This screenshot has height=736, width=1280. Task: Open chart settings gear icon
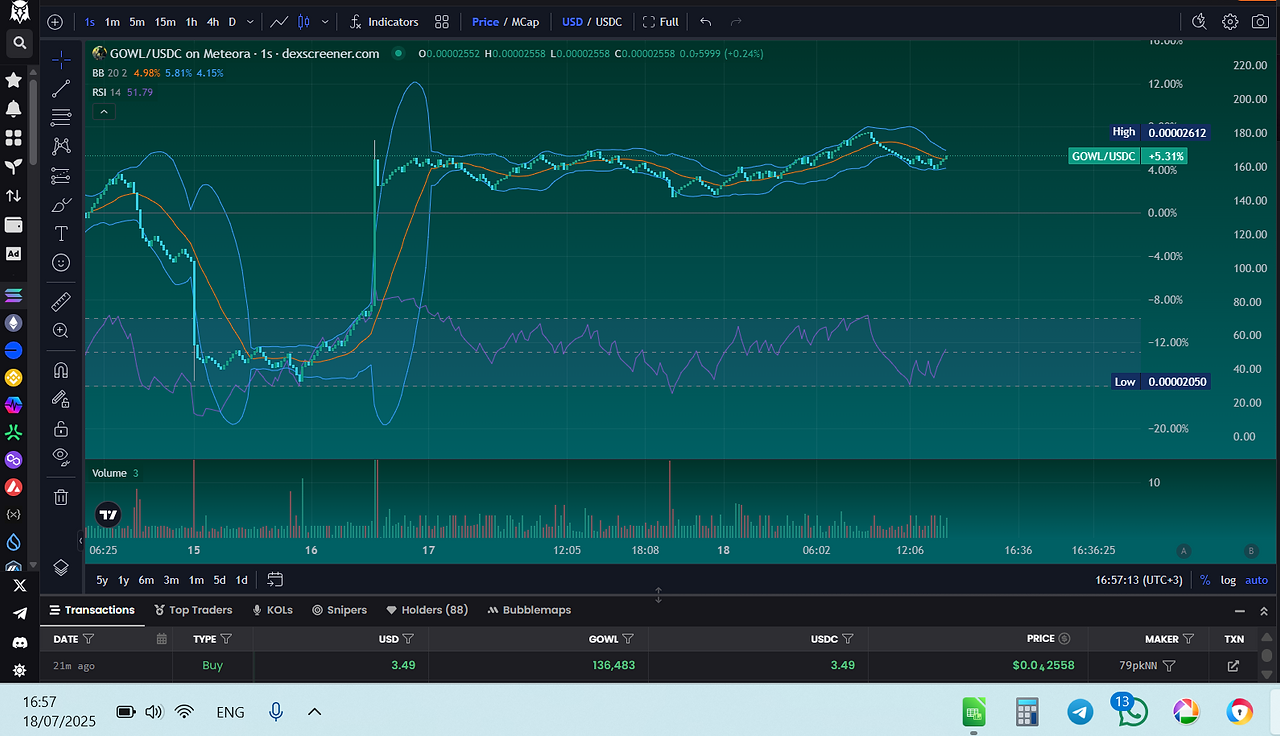(1230, 21)
